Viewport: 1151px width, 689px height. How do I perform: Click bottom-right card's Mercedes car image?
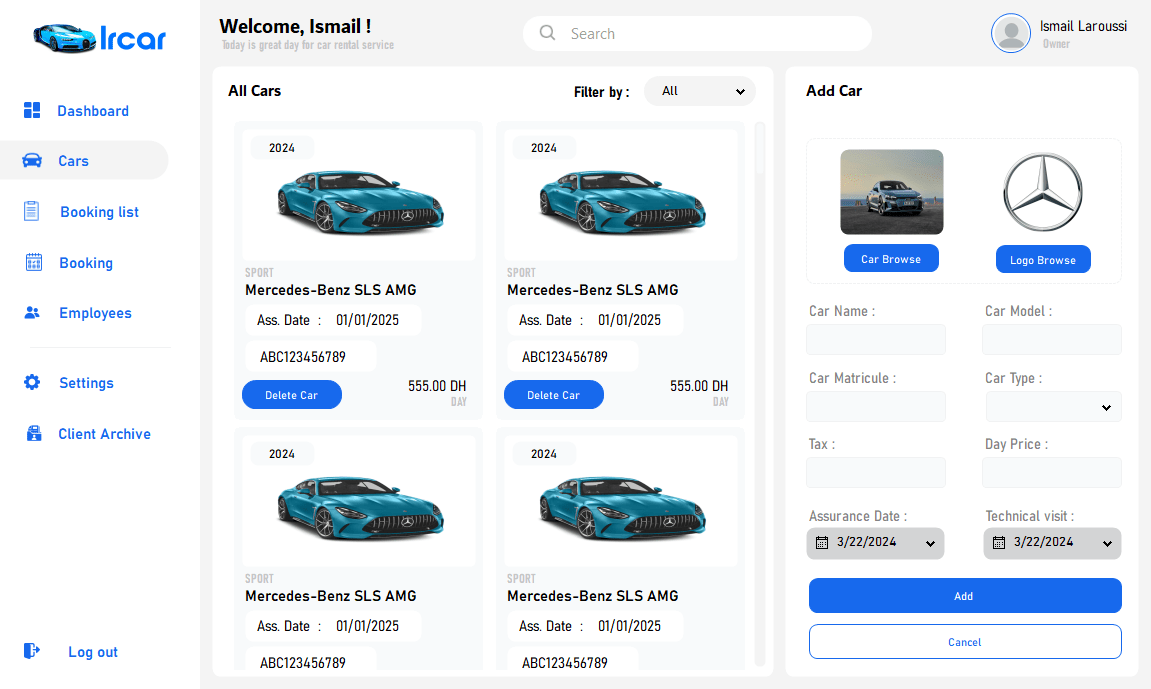pyautogui.click(x=622, y=508)
